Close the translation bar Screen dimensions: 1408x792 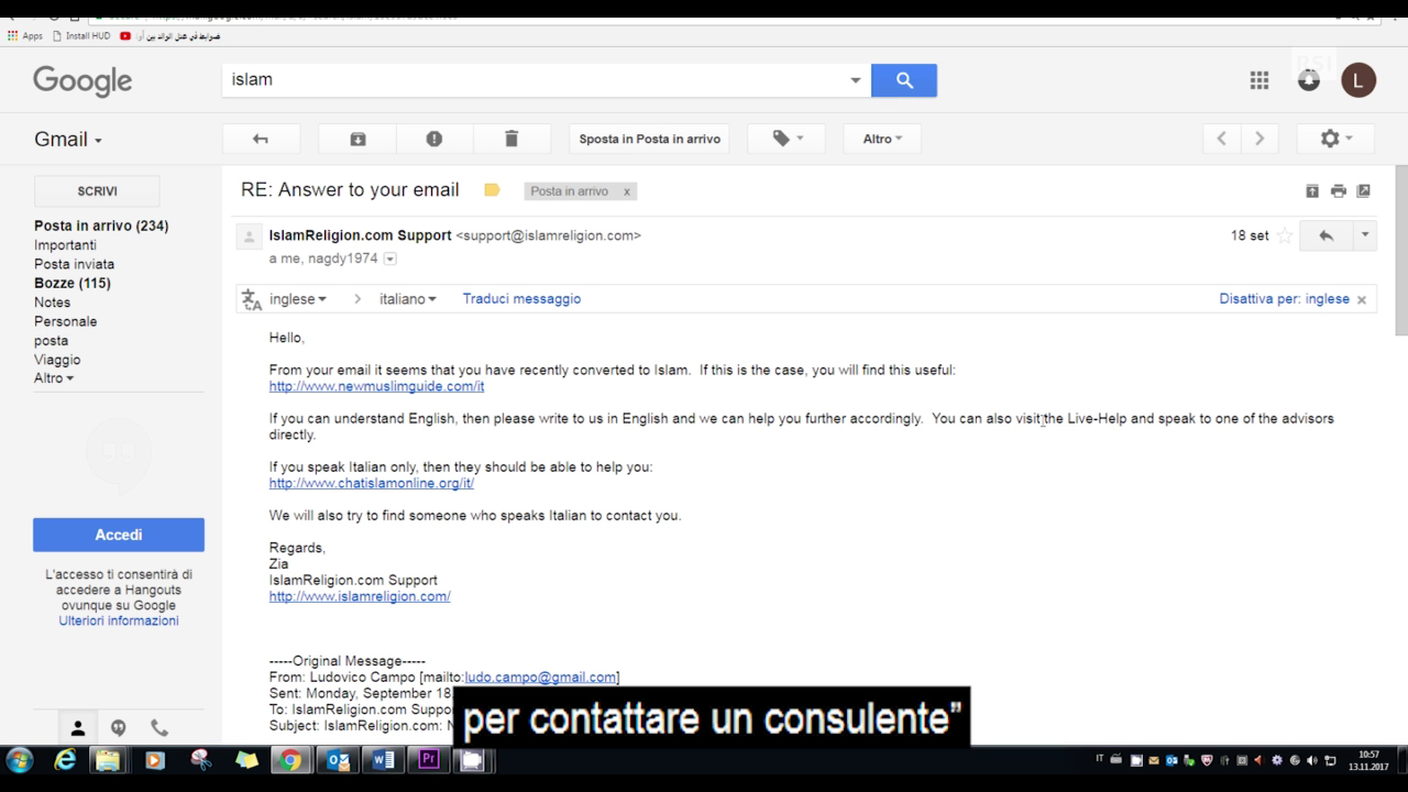(1362, 300)
